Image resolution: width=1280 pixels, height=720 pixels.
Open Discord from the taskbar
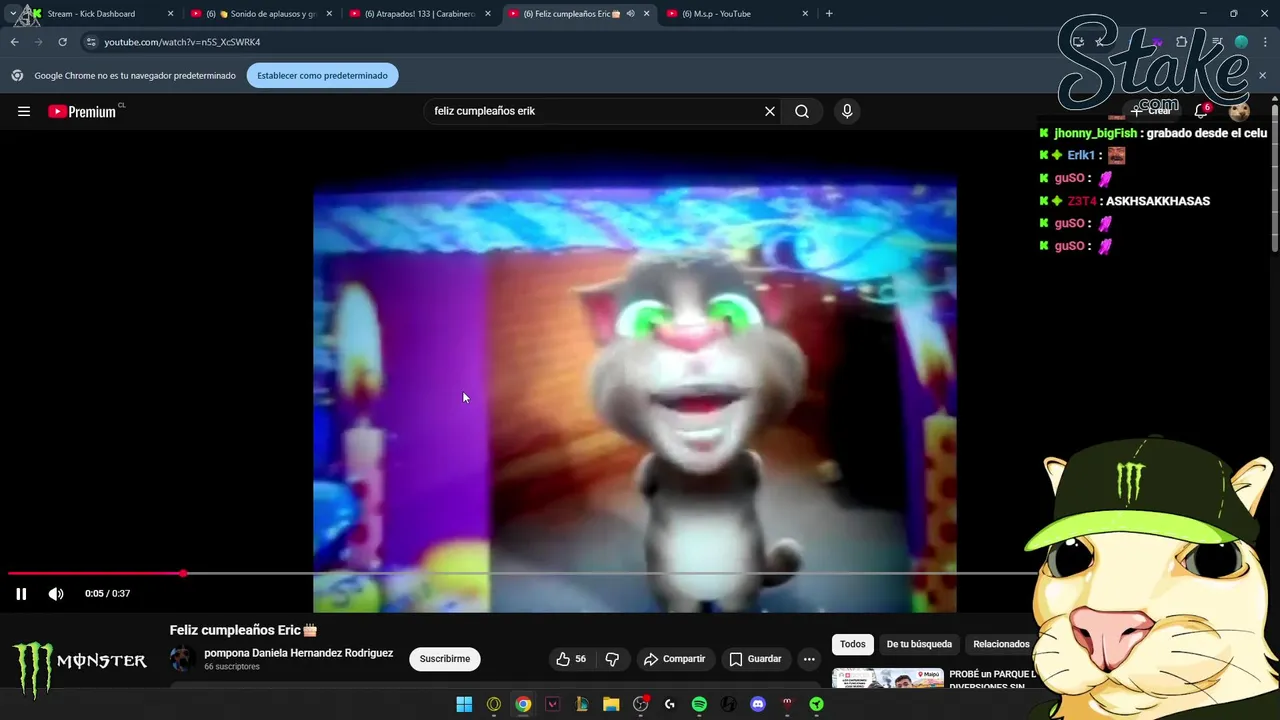(x=758, y=704)
